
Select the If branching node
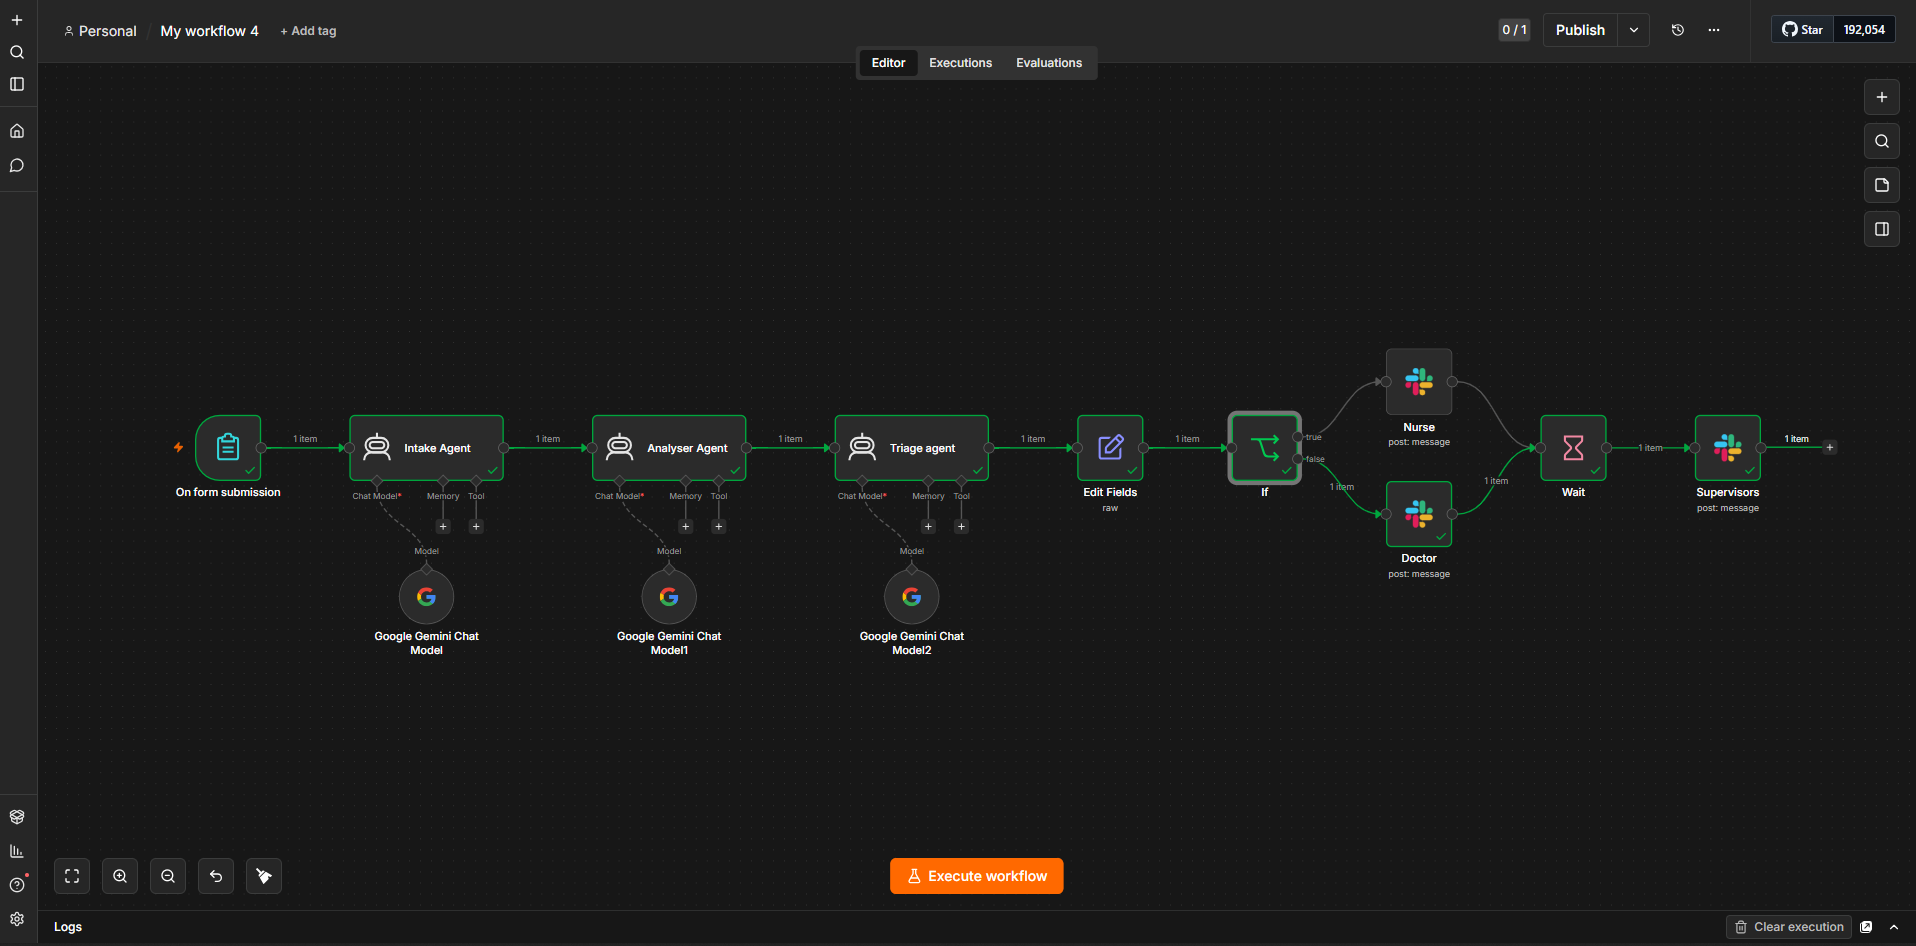click(1264, 448)
